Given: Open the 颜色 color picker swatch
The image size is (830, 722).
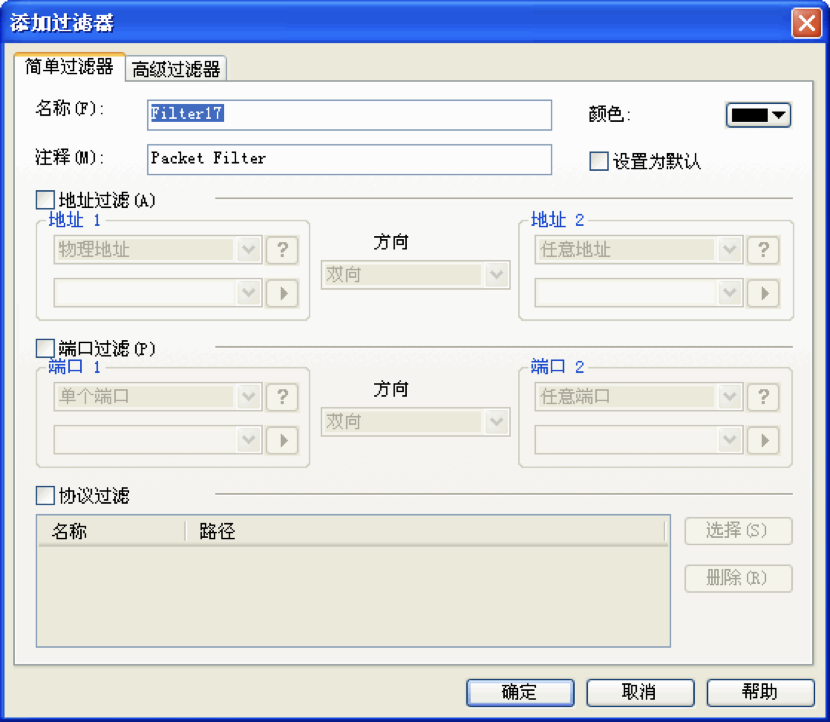Looking at the screenshot, I should (758, 115).
